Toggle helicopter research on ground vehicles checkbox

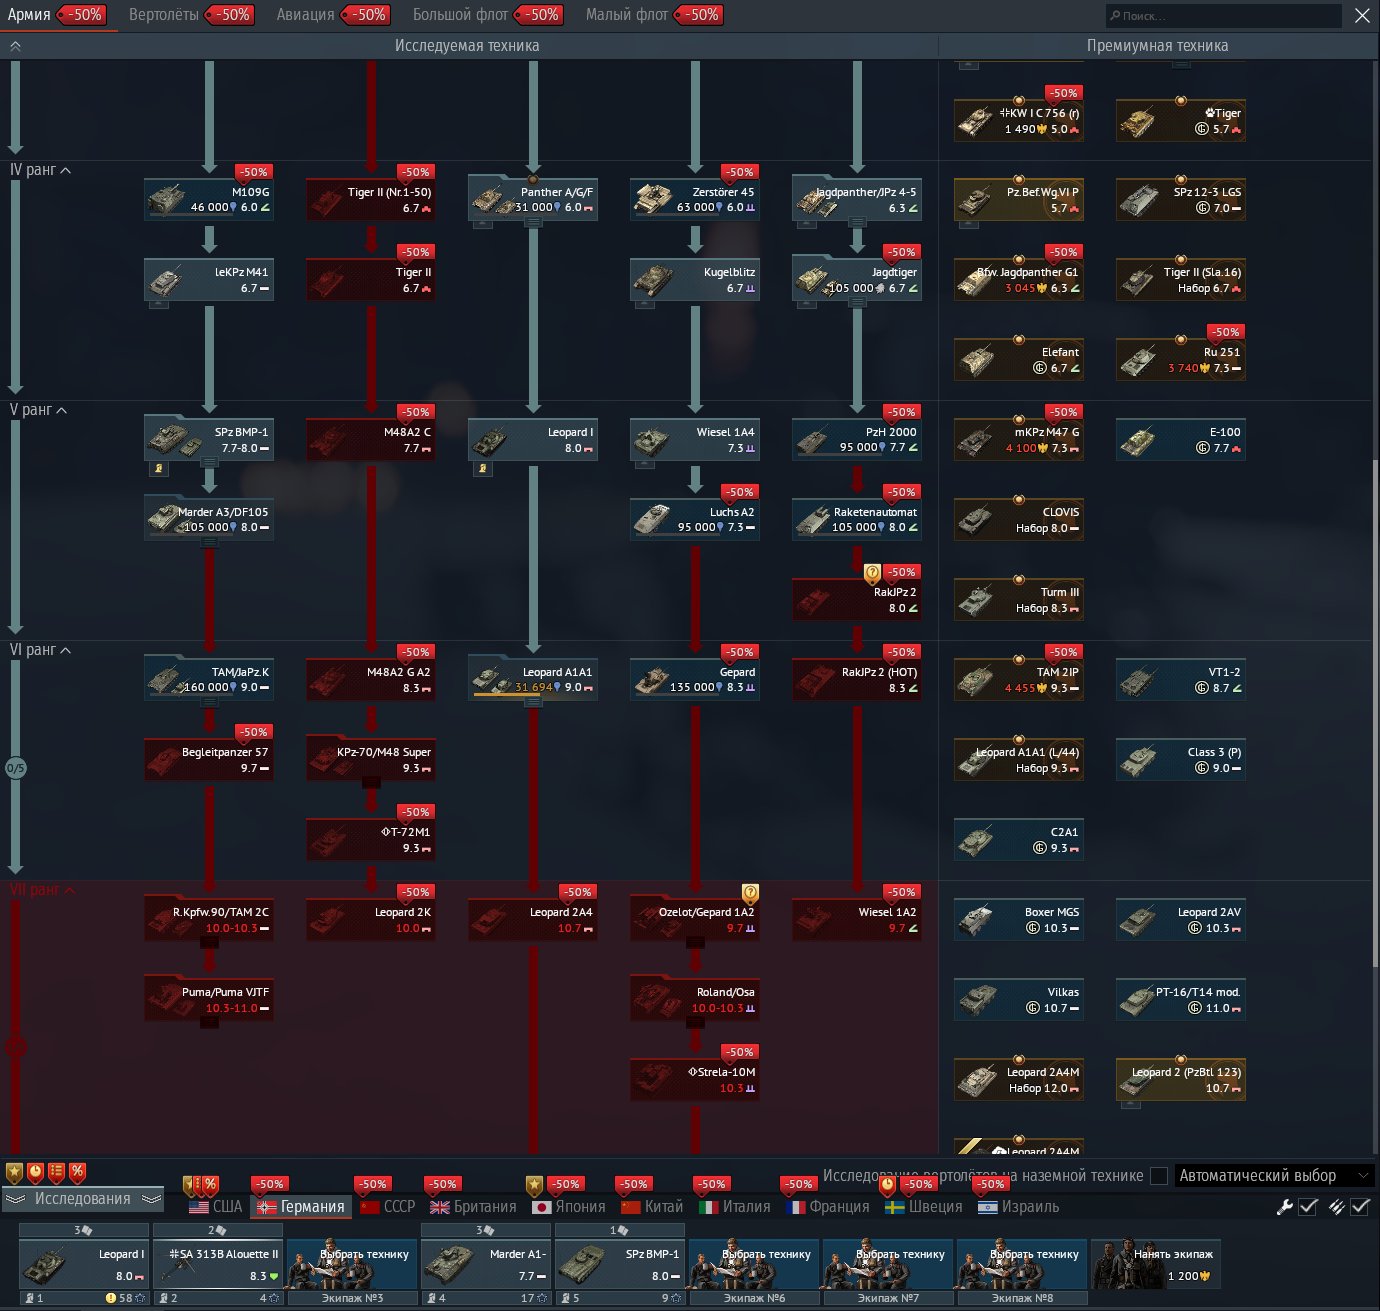[1159, 1176]
